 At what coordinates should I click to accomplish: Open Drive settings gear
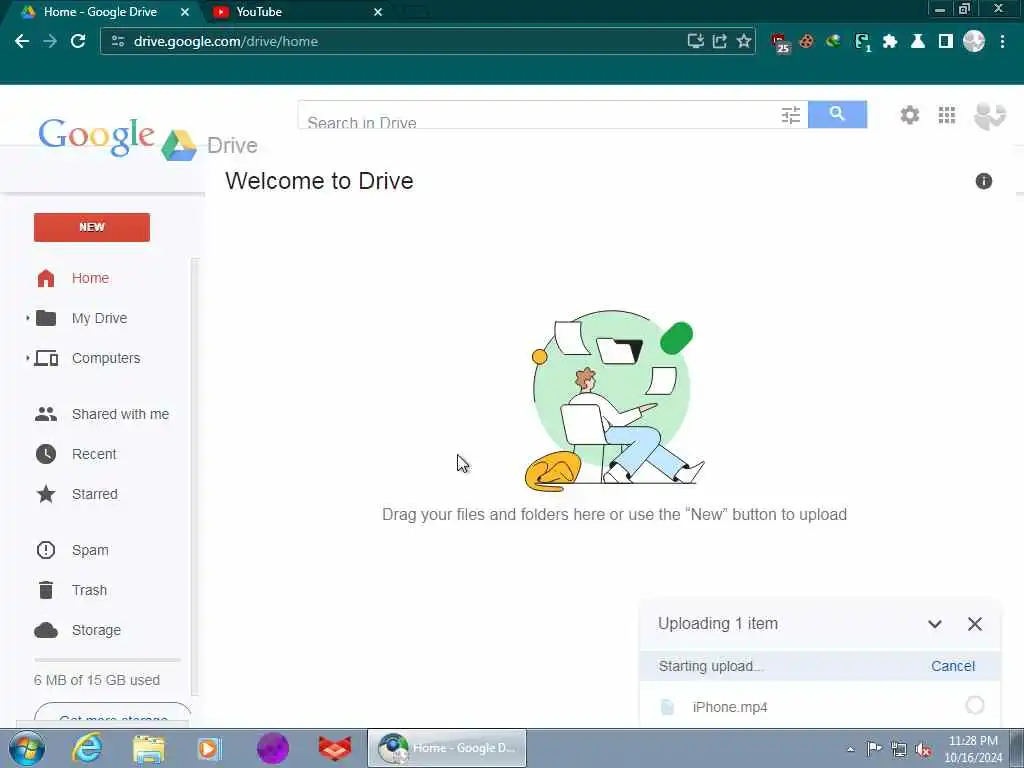pos(910,115)
